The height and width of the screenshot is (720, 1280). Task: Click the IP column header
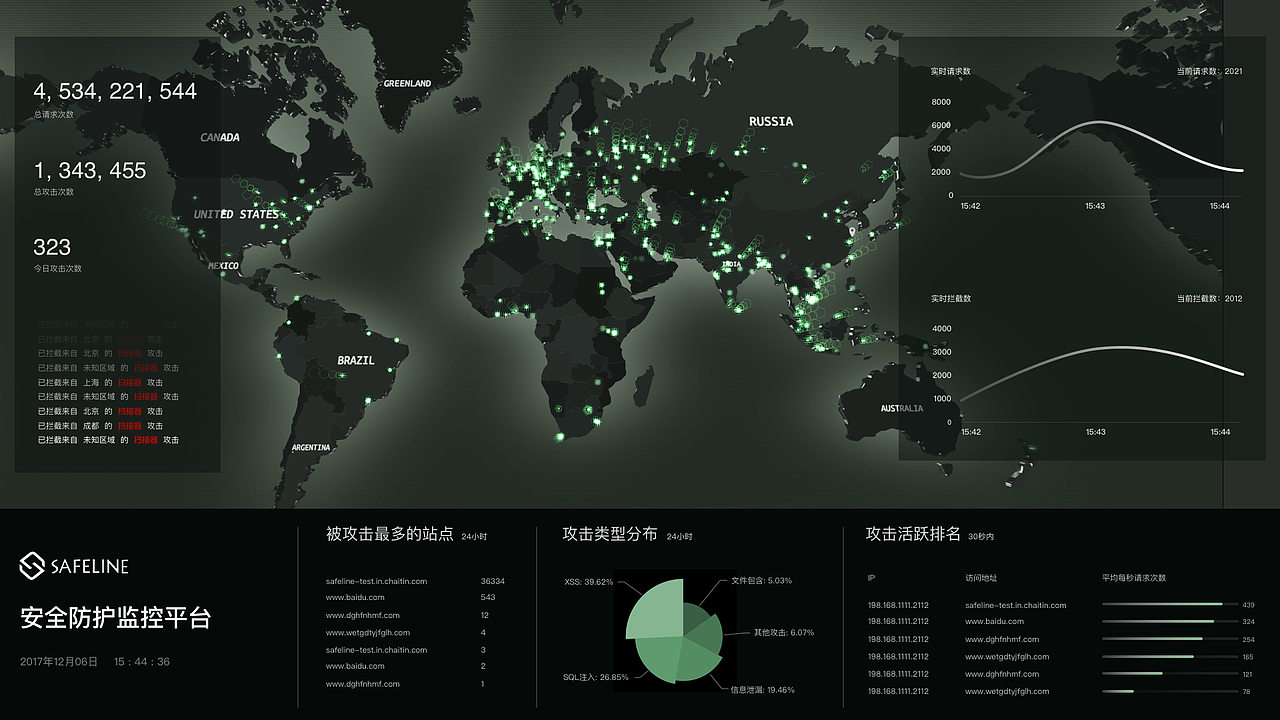(x=871, y=578)
